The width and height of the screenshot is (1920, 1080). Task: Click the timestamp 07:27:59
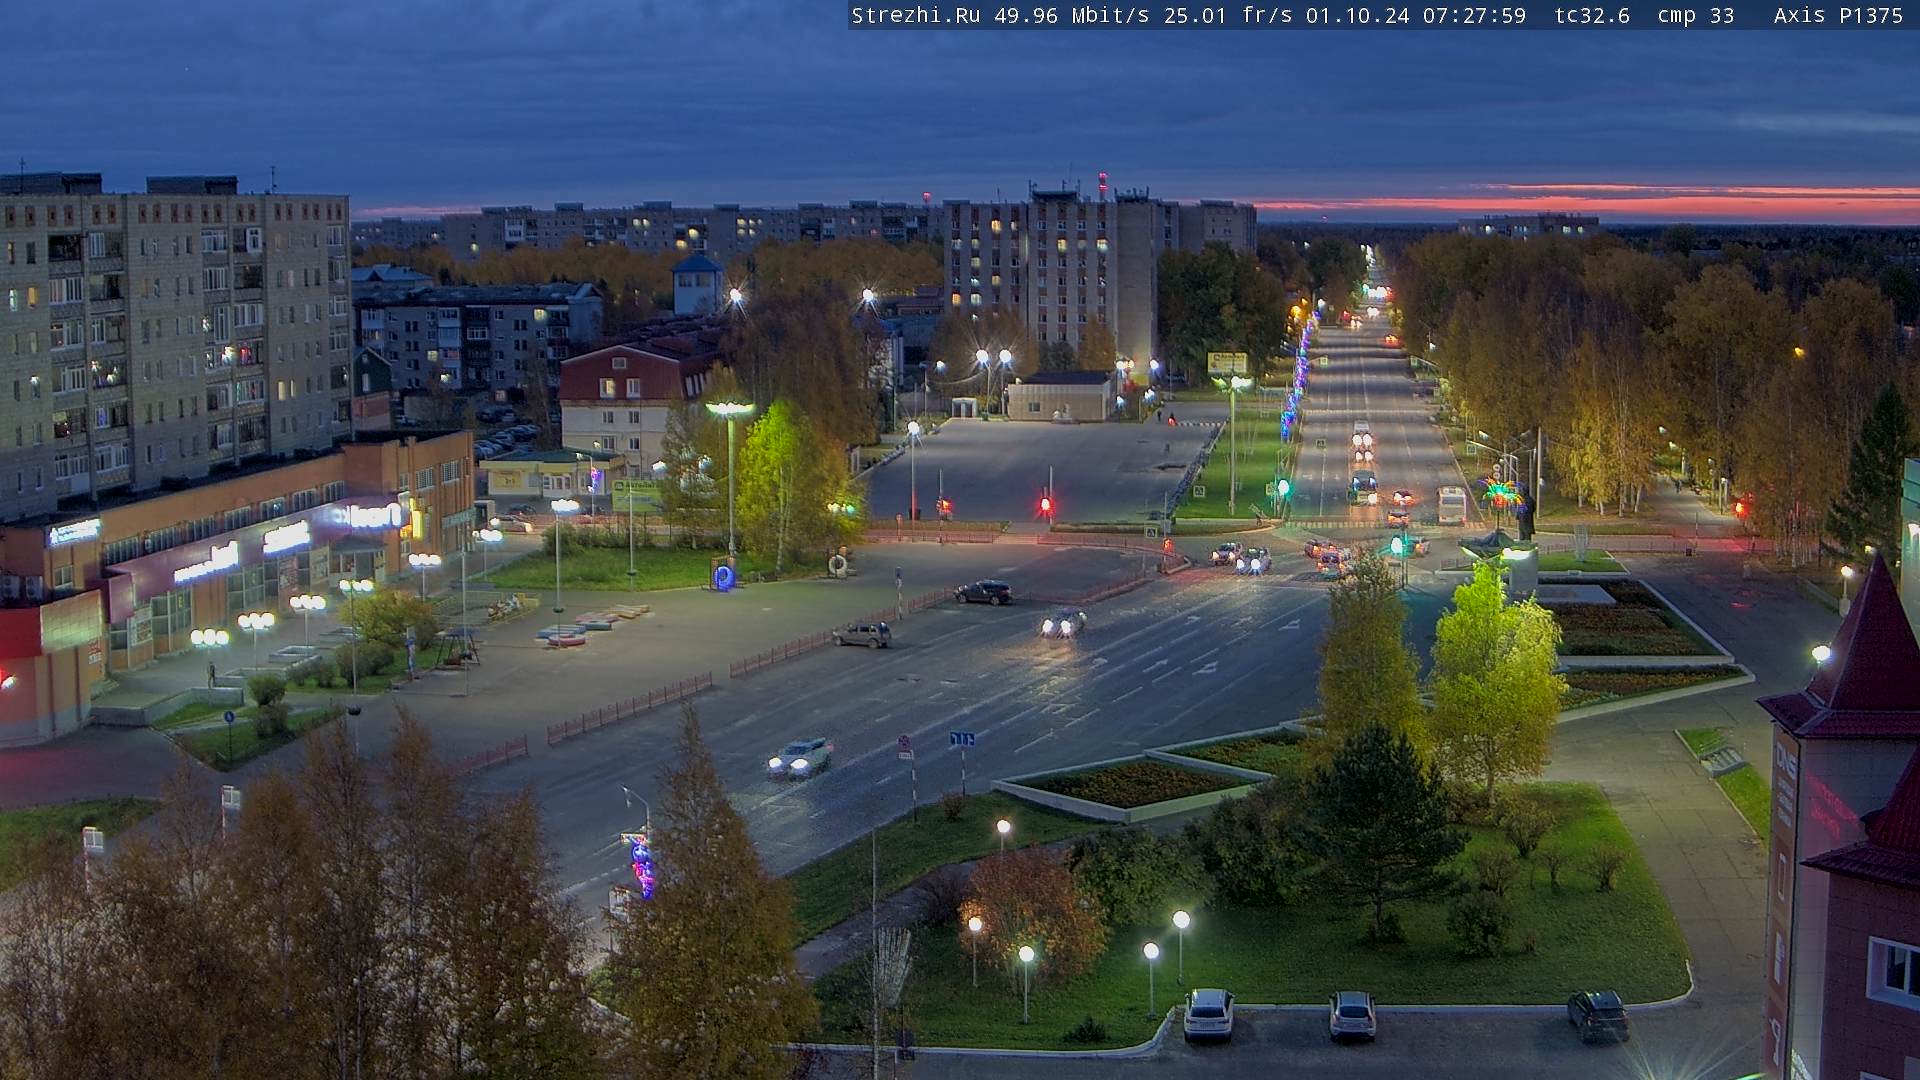pyautogui.click(x=1474, y=15)
